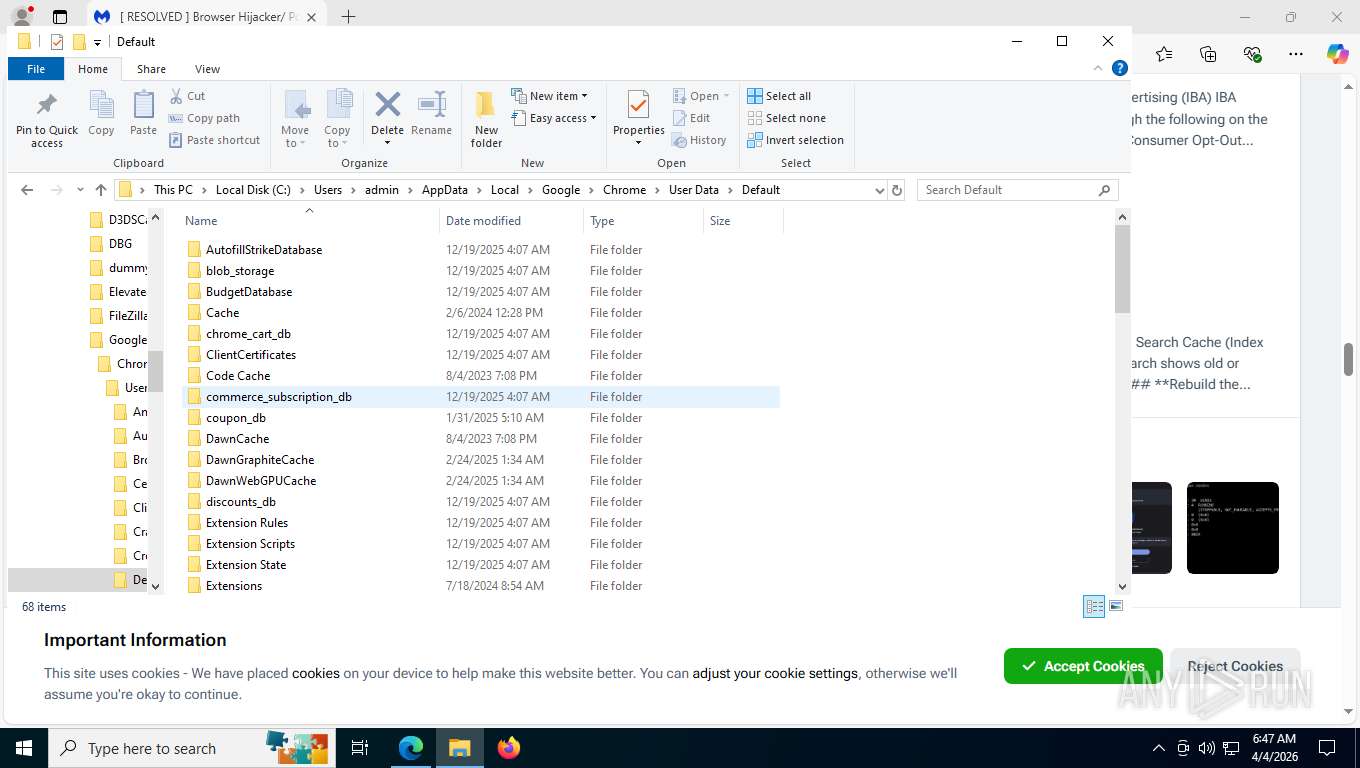1360x768 pixels.
Task: Open the Open button dropdown arrow
Action: coord(726,96)
